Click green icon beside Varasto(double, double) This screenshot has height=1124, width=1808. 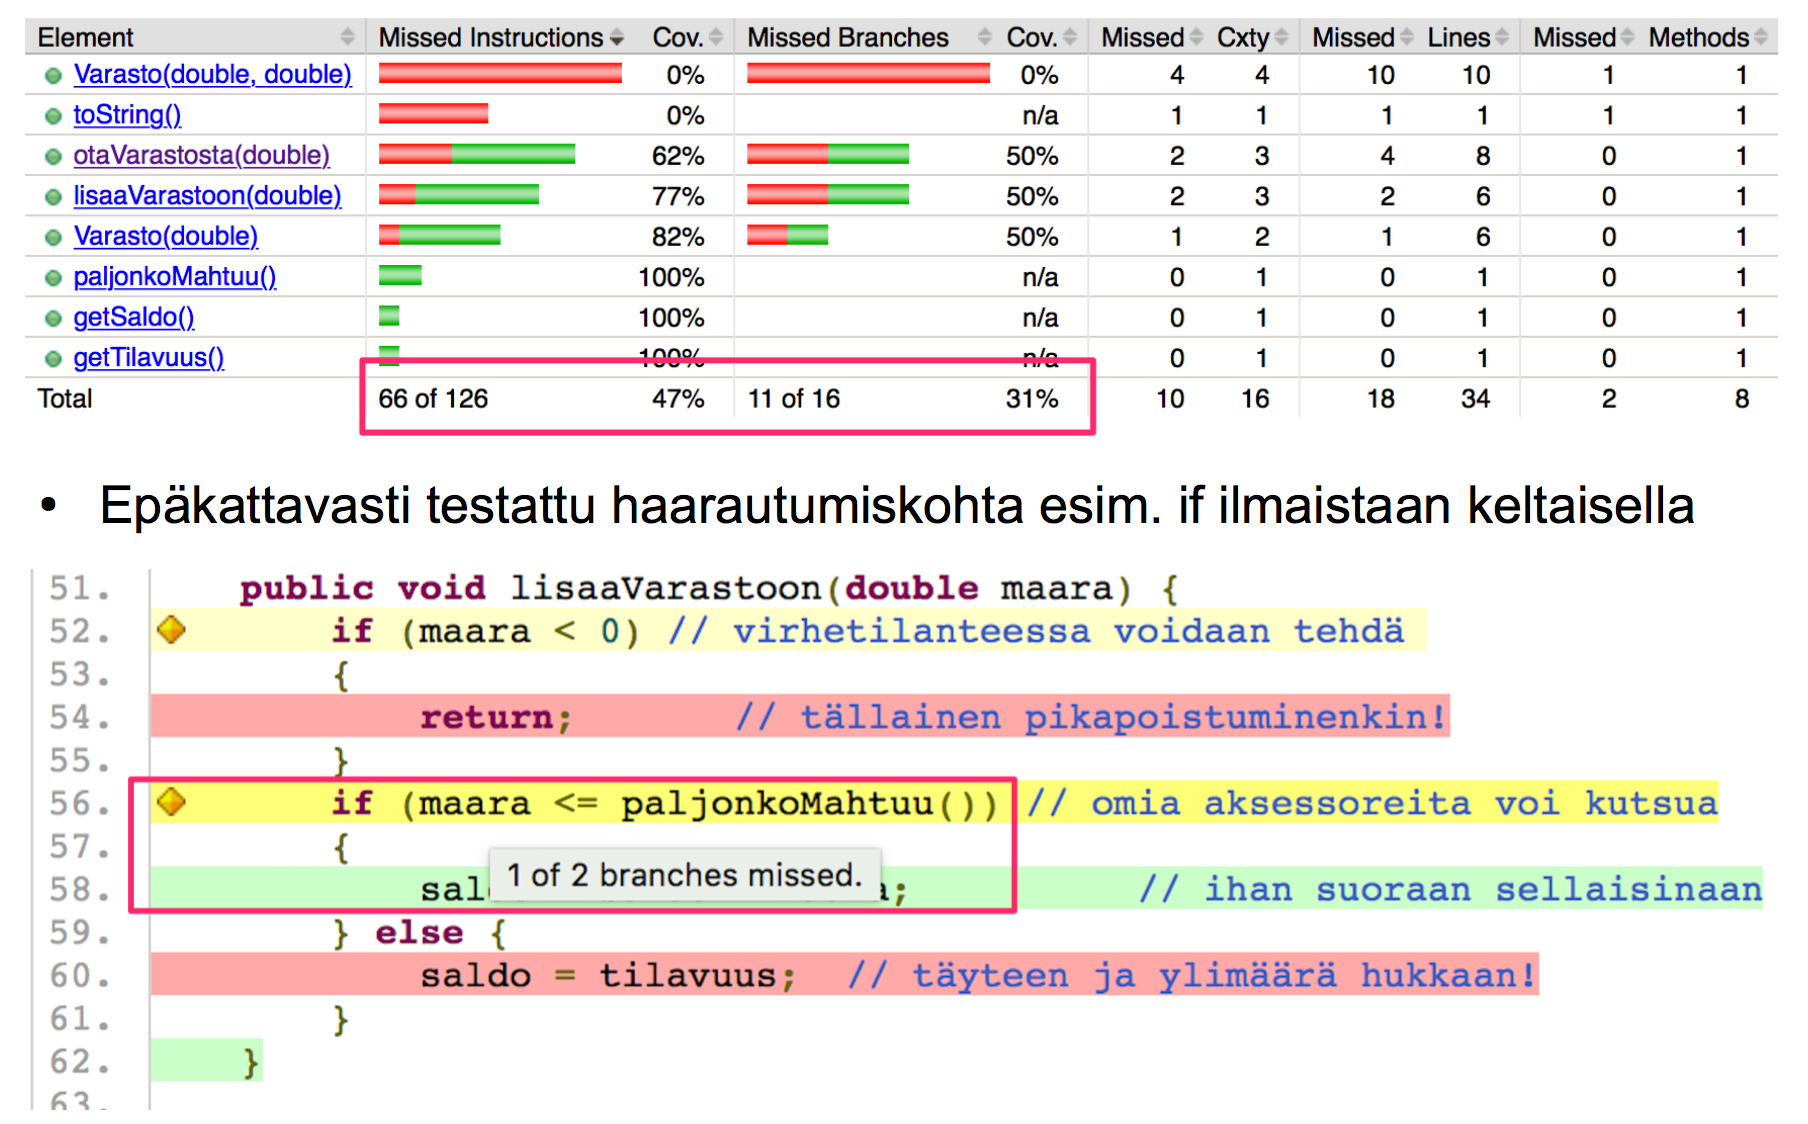tap(53, 76)
